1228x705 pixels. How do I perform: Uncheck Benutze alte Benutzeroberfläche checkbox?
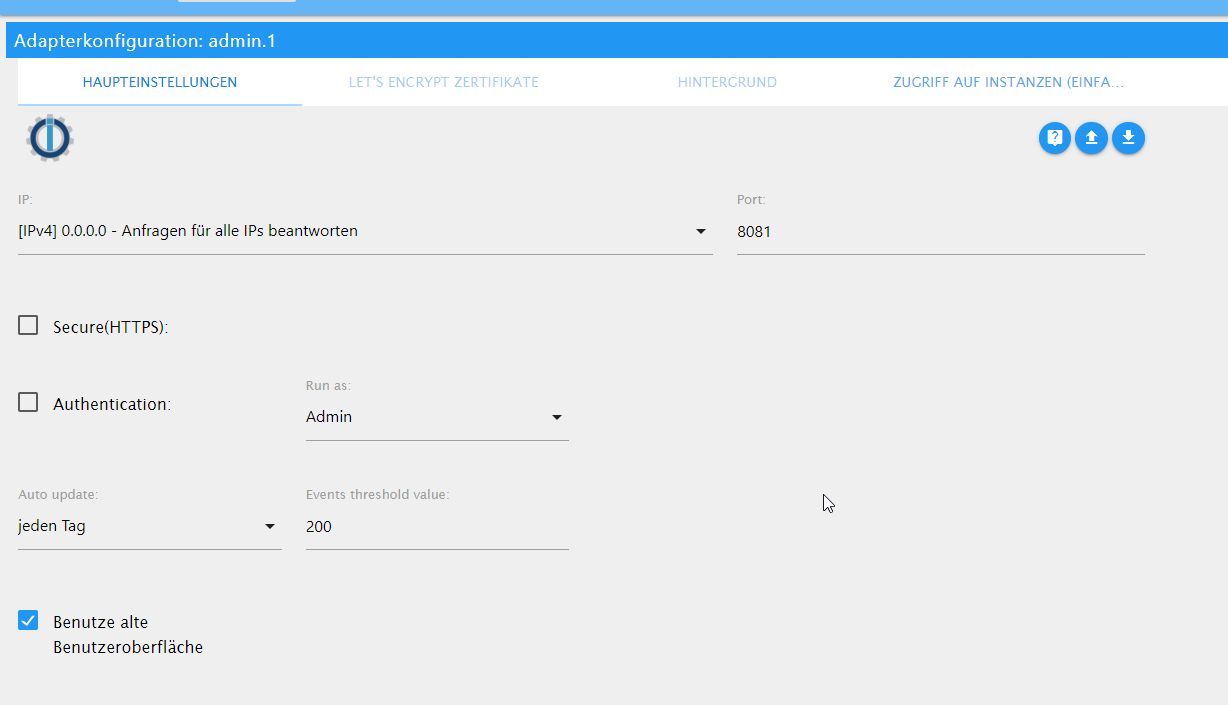click(28, 620)
